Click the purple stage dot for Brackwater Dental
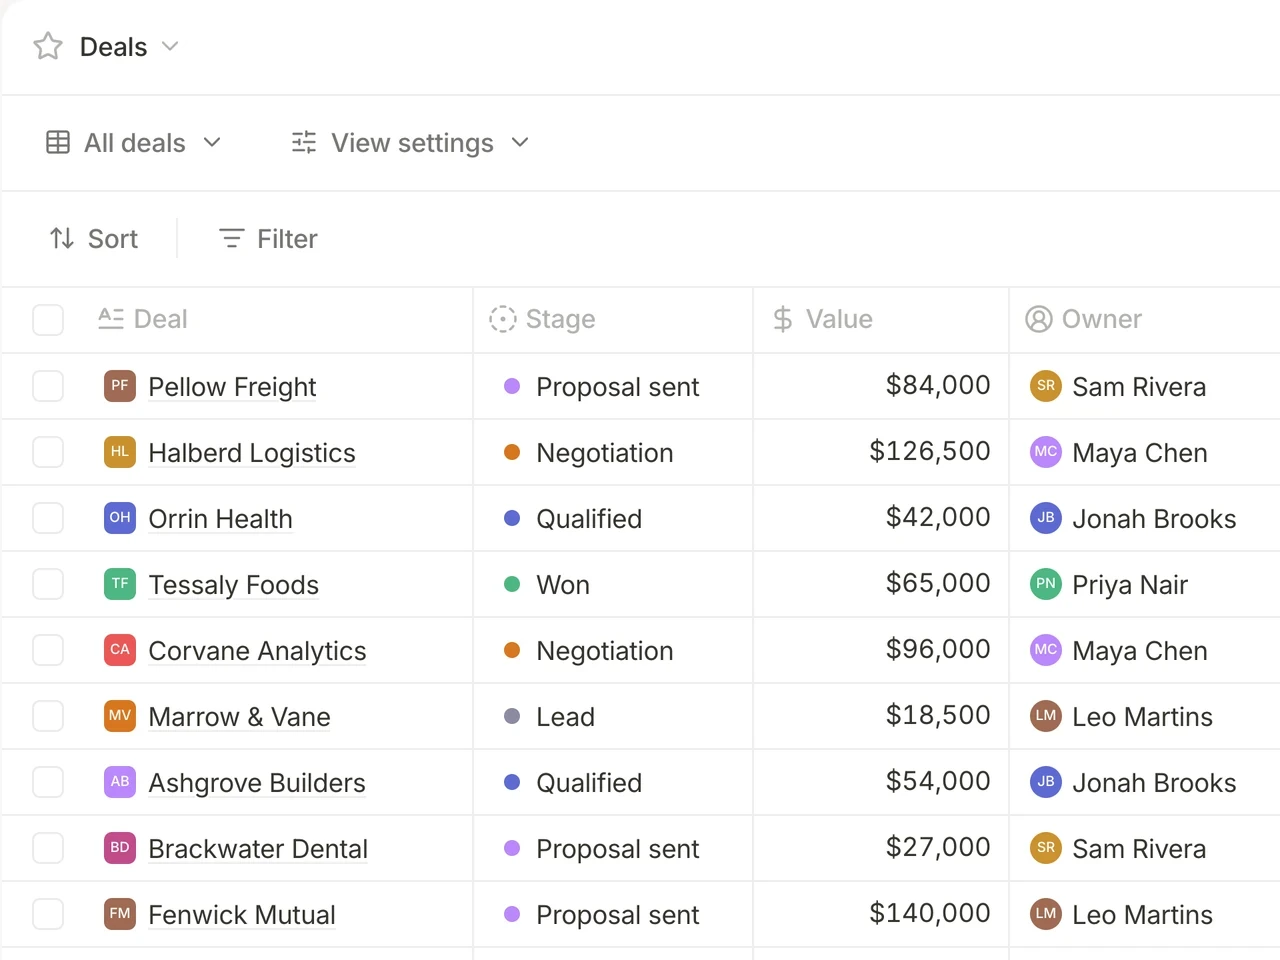 click(512, 848)
